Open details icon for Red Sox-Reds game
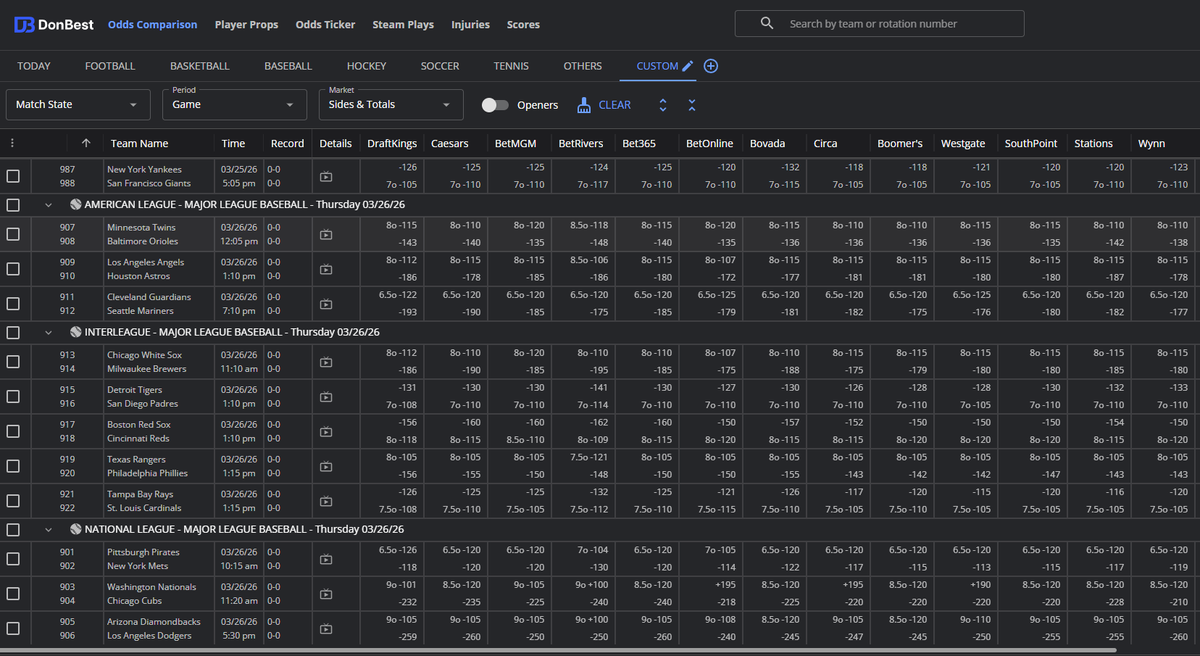 pyautogui.click(x=326, y=432)
